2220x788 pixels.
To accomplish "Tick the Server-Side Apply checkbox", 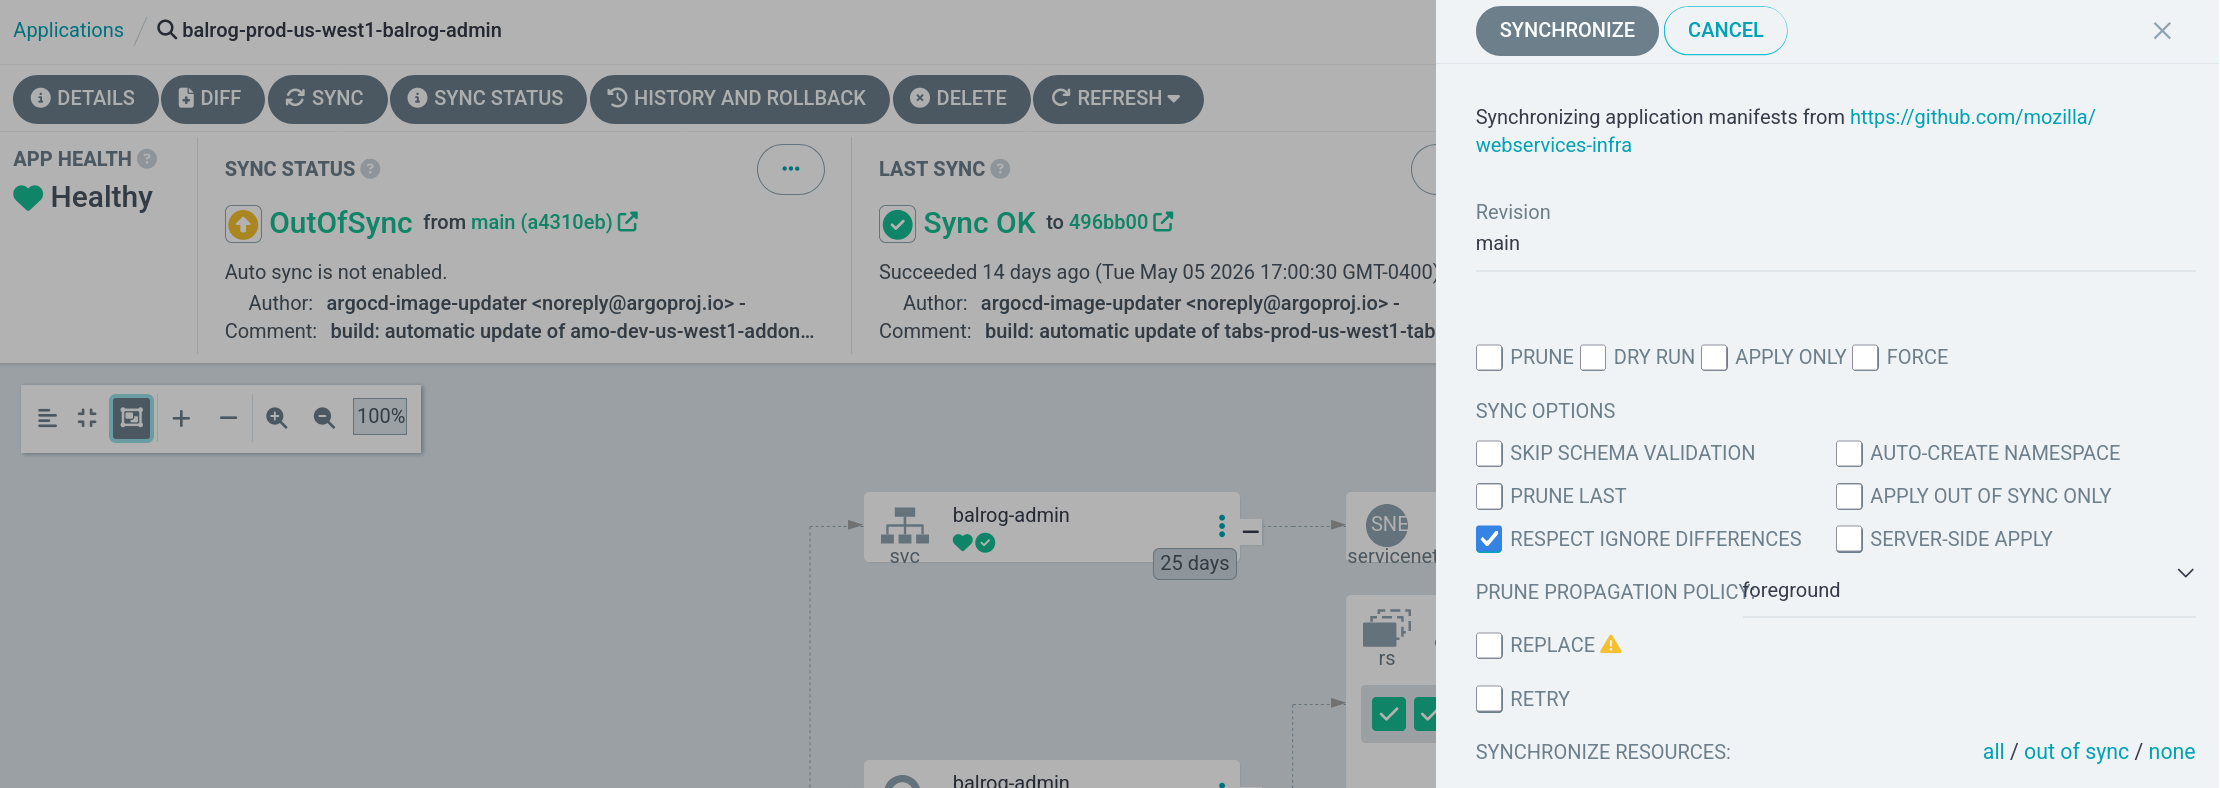I will (x=1849, y=539).
